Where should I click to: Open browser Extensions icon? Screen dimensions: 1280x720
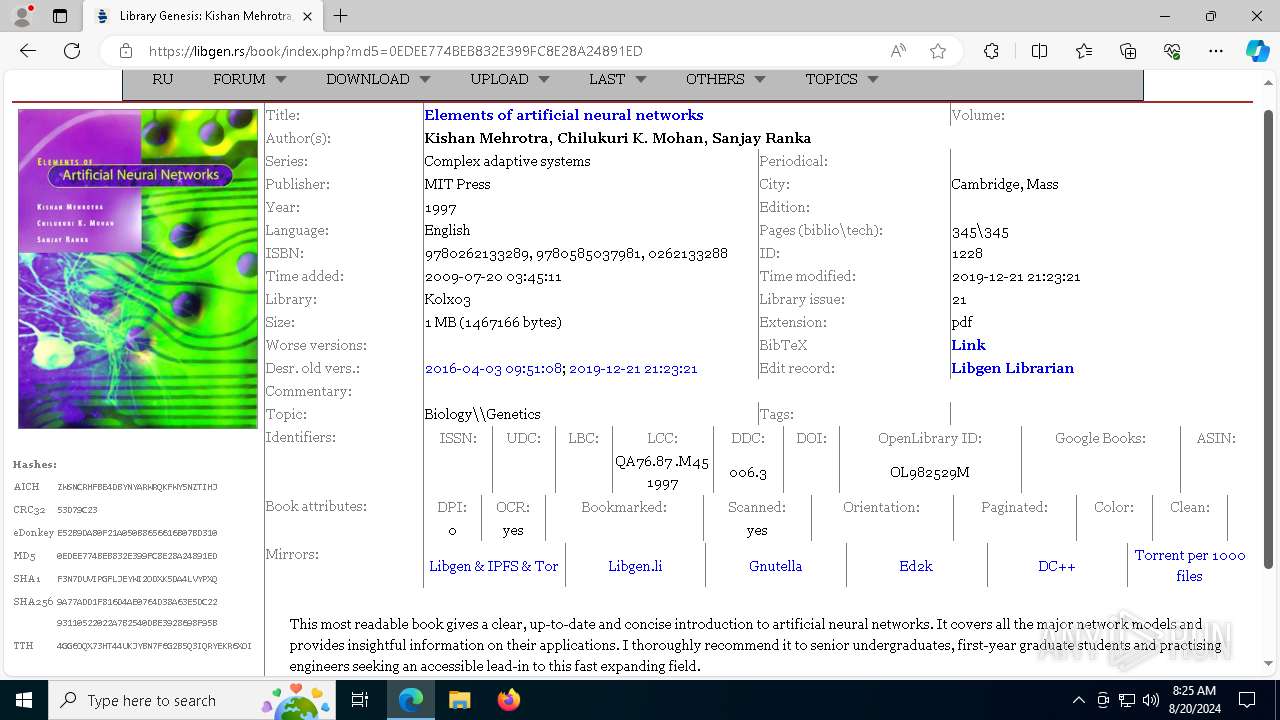pyautogui.click(x=991, y=51)
